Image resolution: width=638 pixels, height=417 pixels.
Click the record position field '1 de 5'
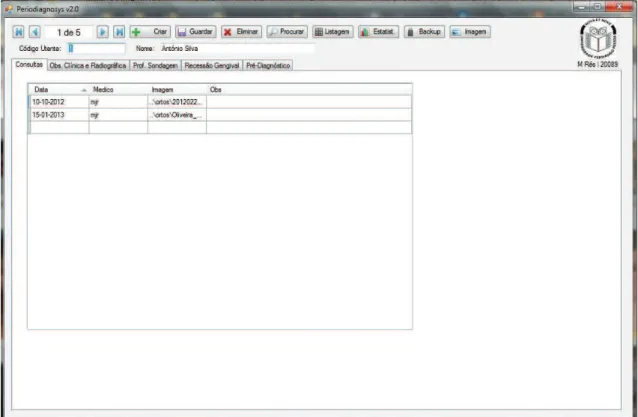tap(68, 32)
